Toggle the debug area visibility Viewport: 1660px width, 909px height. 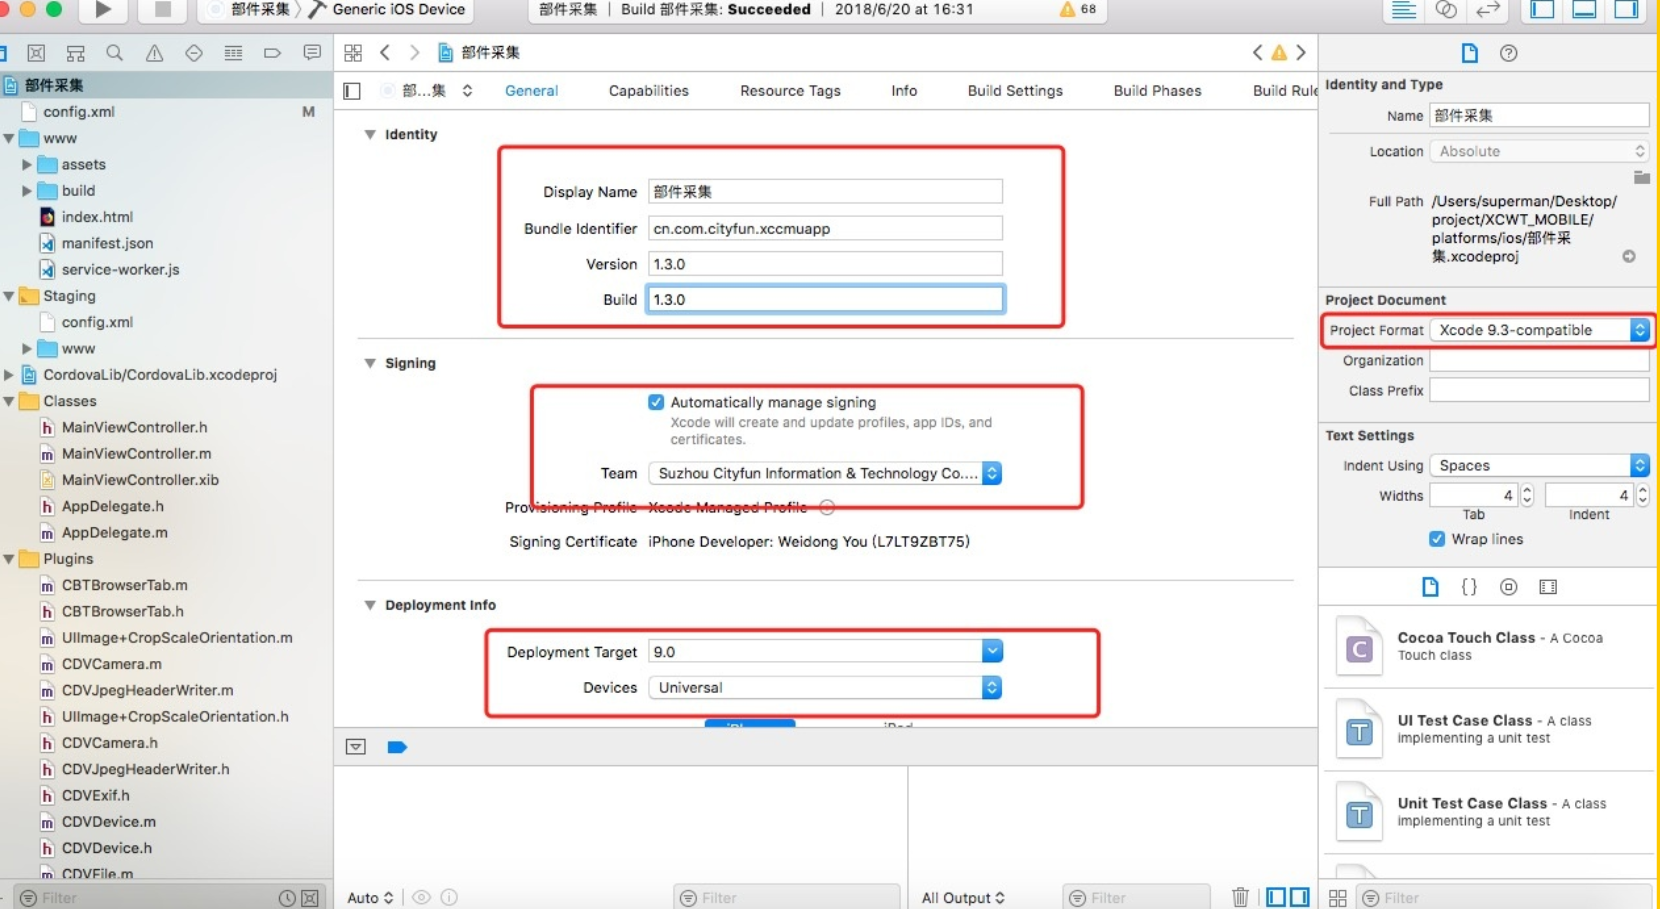[1584, 10]
